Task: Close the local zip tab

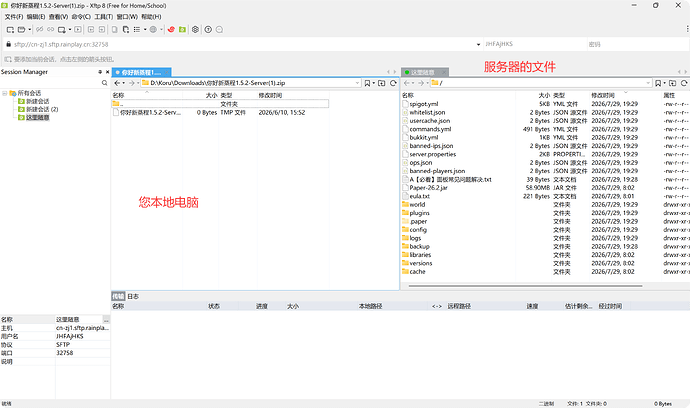Action: click(167, 72)
